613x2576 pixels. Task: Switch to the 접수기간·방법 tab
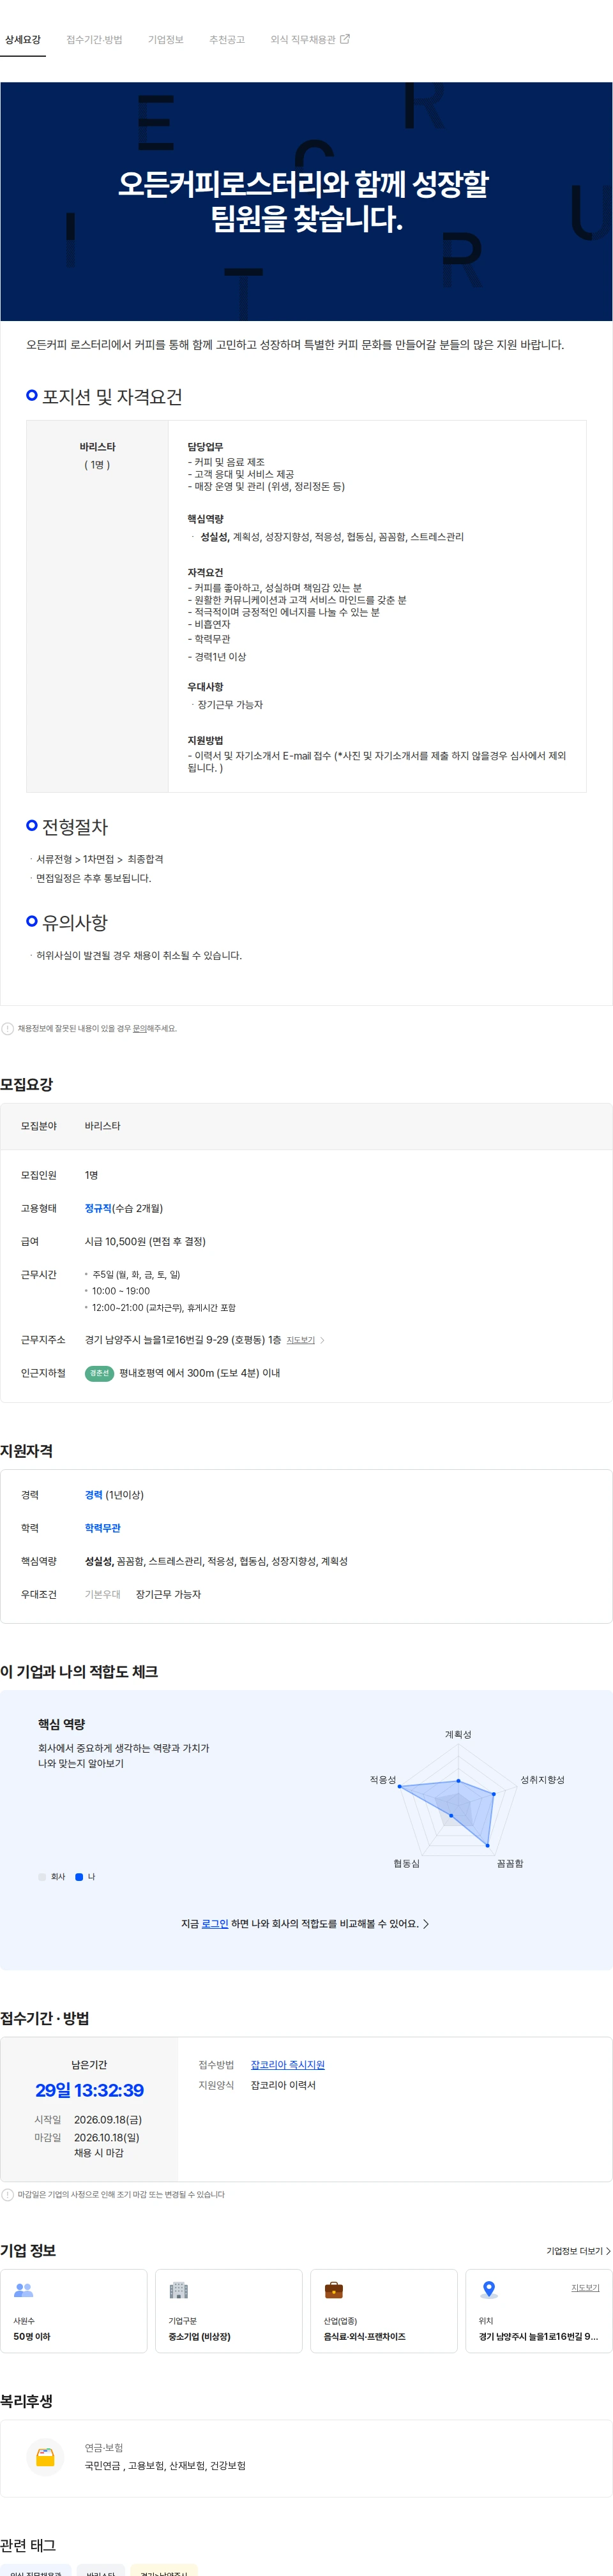coord(94,40)
